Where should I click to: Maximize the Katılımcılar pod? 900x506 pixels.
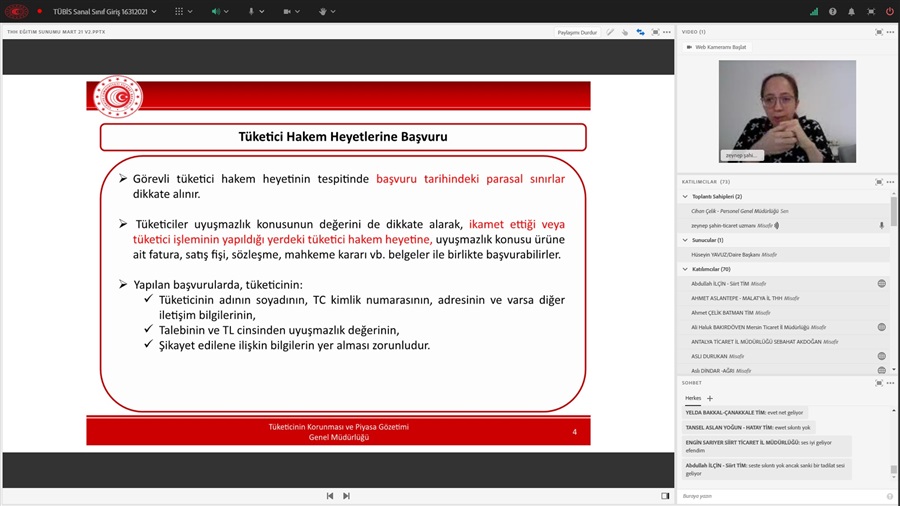[x=879, y=182]
